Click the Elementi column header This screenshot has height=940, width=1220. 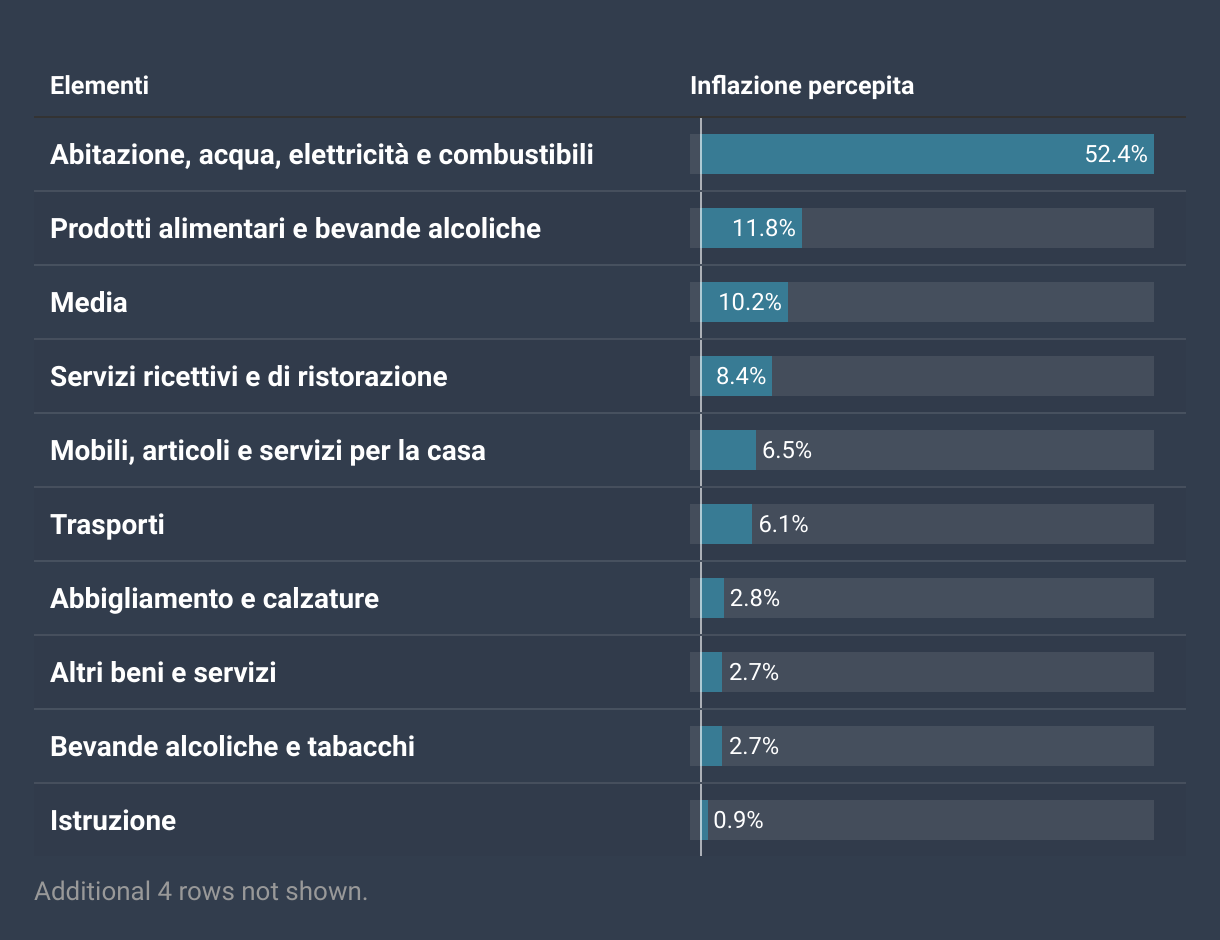pyautogui.click(x=99, y=86)
